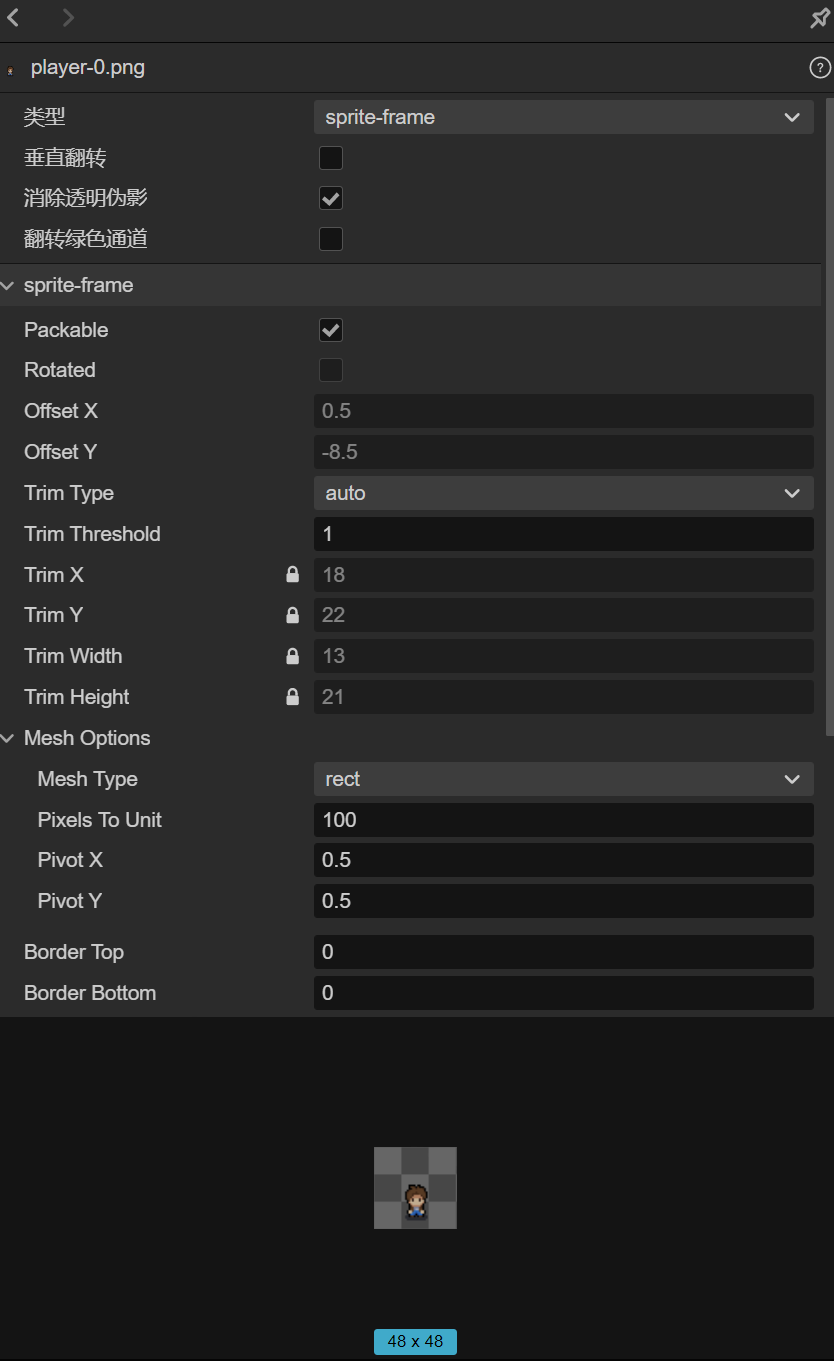Viewport: 834px width, 1361px height.
Task: Click the back navigation arrow
Action: (14, 17)
